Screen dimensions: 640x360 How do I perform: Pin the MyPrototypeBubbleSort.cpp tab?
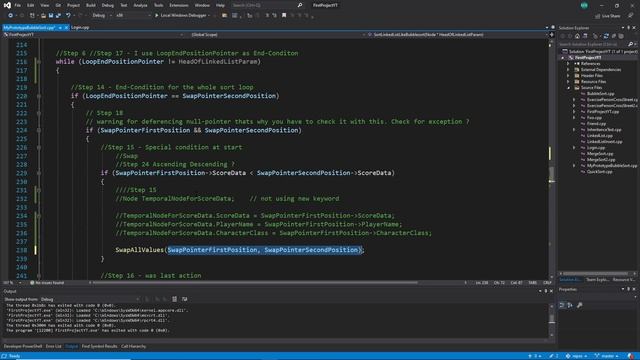click(x=60, y=27)
